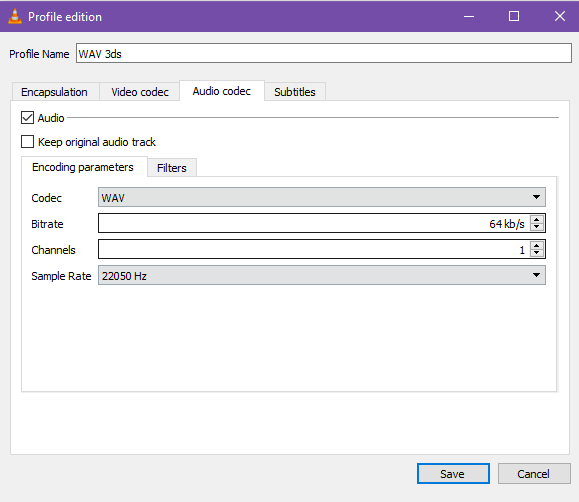Maximize the Profile edition window

pyautogui.click(x=514, y=16)
